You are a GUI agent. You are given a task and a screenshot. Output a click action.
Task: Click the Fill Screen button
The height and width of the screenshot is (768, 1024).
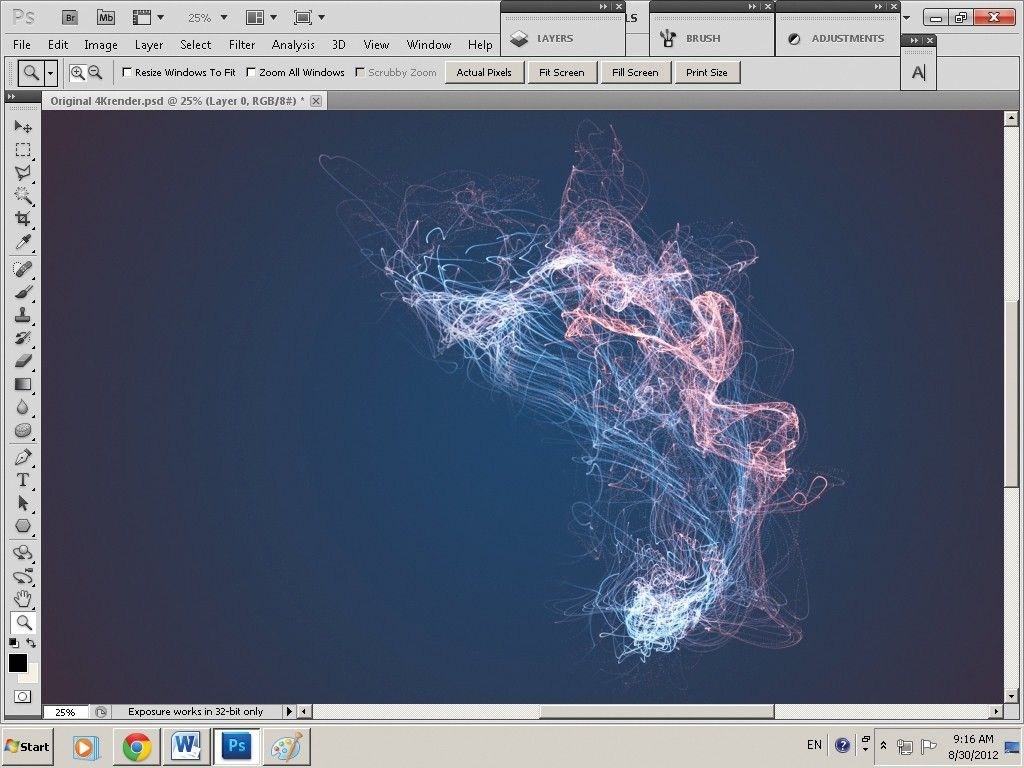635,72
